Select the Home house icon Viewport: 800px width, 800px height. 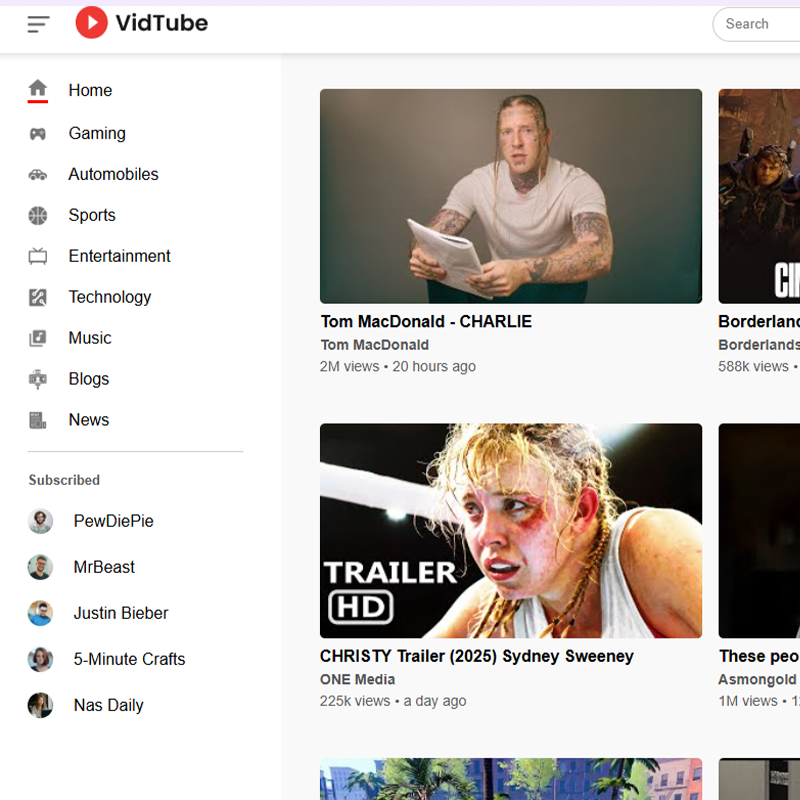(x=38, y=89)
